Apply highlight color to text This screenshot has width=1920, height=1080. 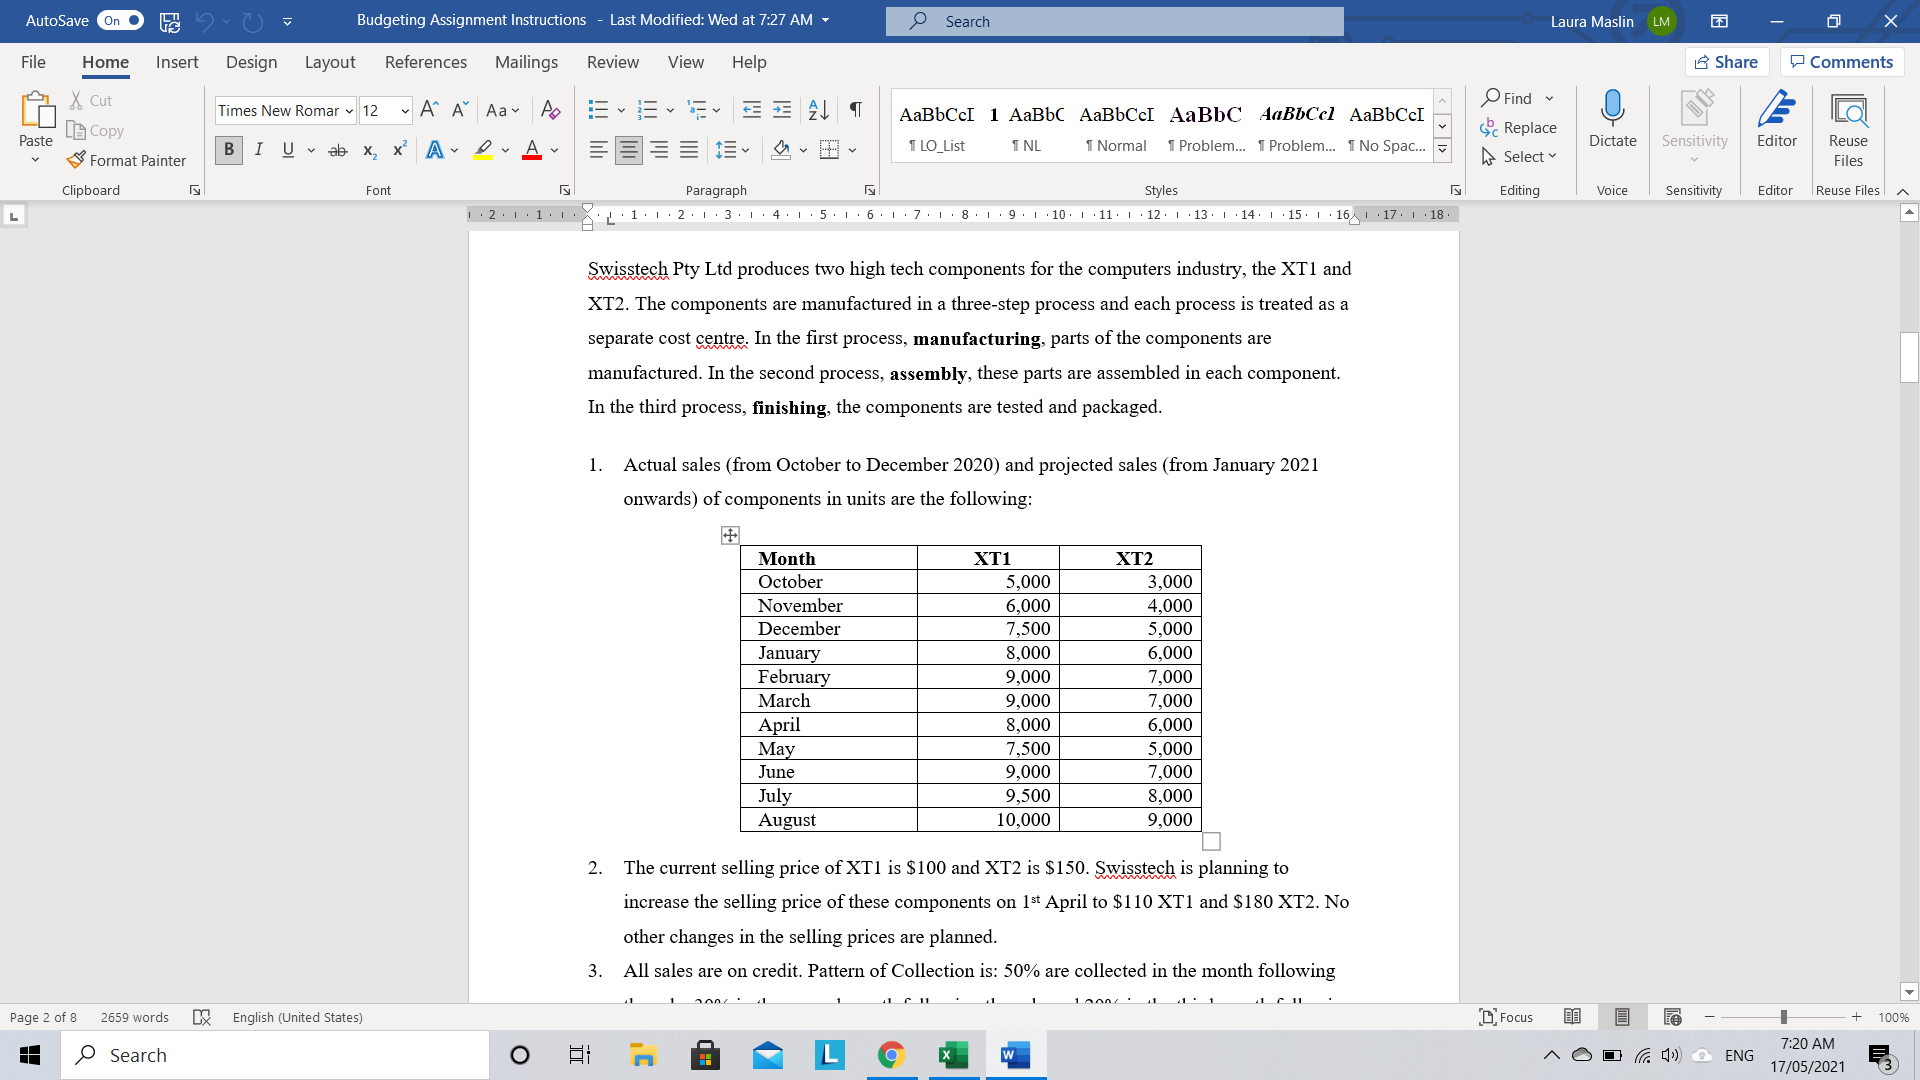point(483,150)
